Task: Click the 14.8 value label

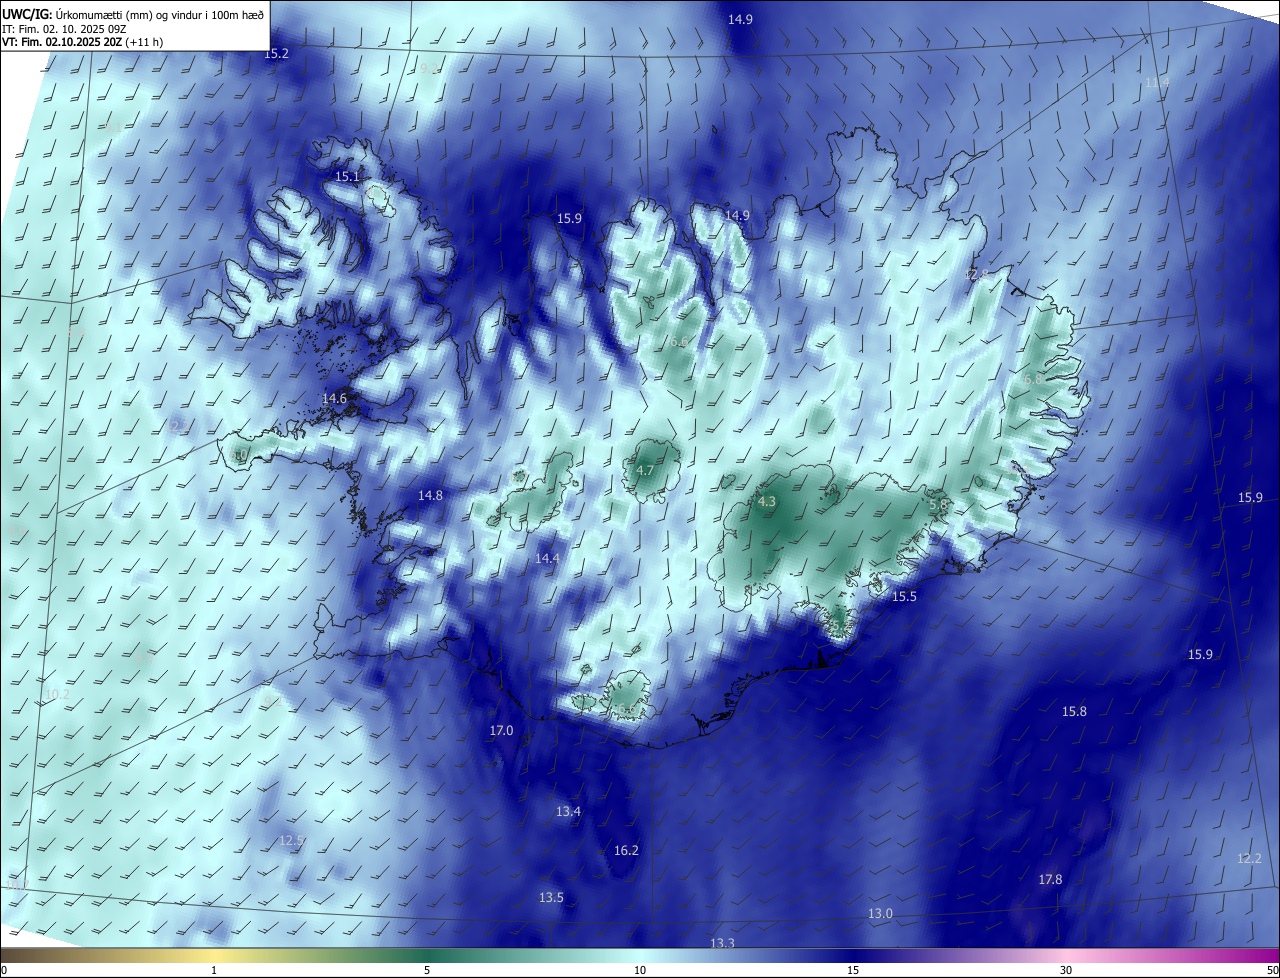Action: (x=430, y=495)
